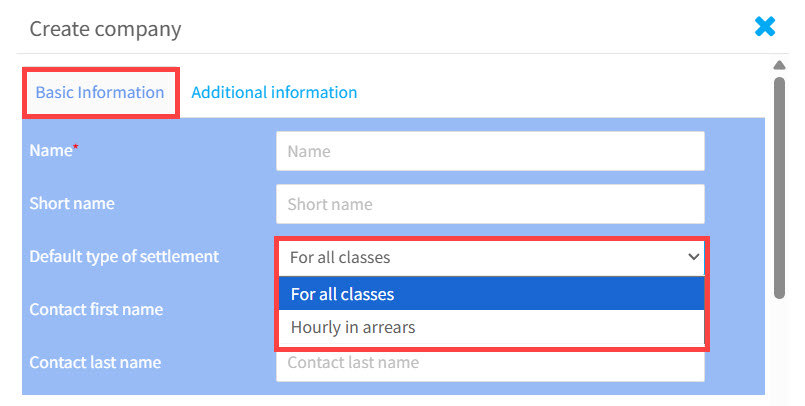Click into the Short name text box
The width and height of the screenshot is (805, 406).
pyautogui.click(x=490, y=204)
